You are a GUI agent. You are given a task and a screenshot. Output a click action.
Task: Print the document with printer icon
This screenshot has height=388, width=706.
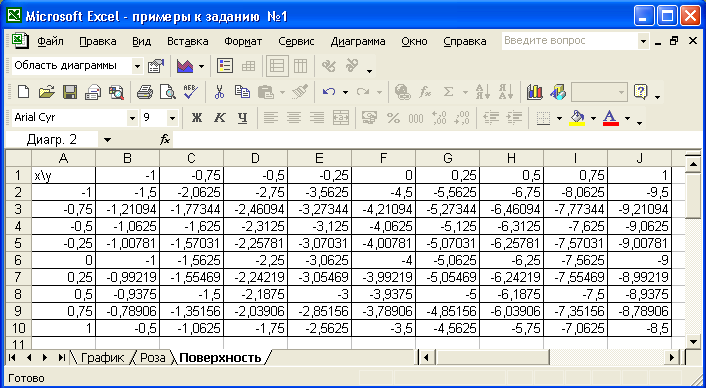[x=145, y=92]
